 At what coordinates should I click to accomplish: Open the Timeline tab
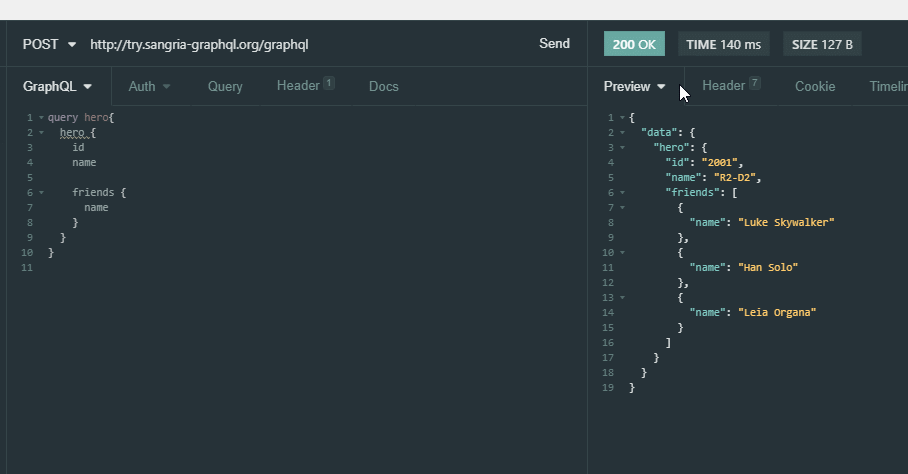(888, 86)
